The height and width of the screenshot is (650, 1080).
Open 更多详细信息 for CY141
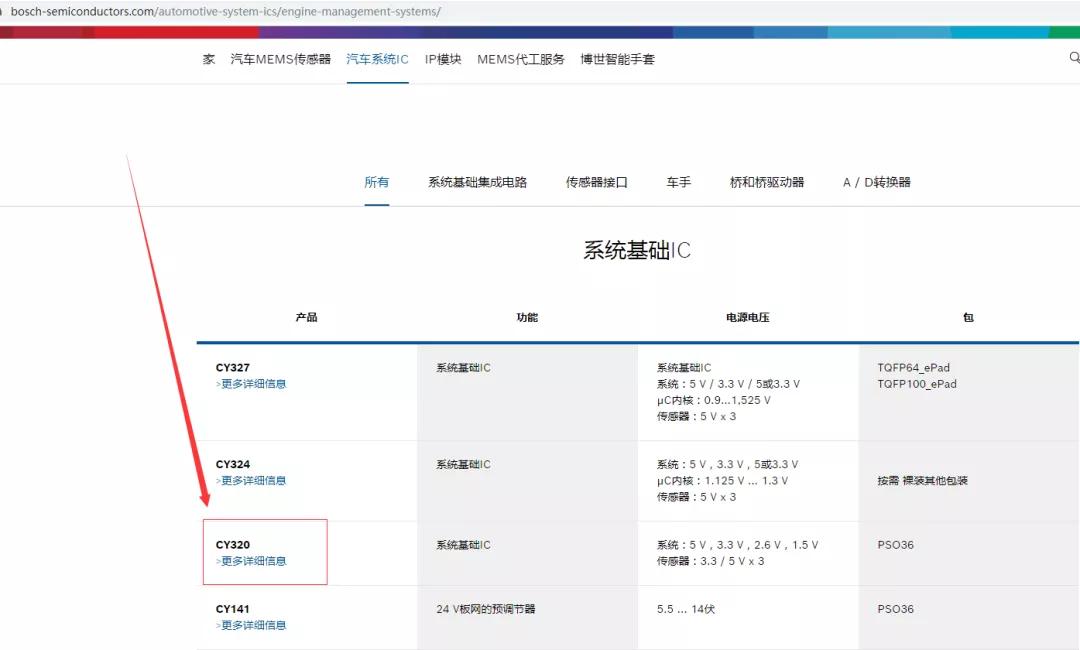(x=251, y=624)
